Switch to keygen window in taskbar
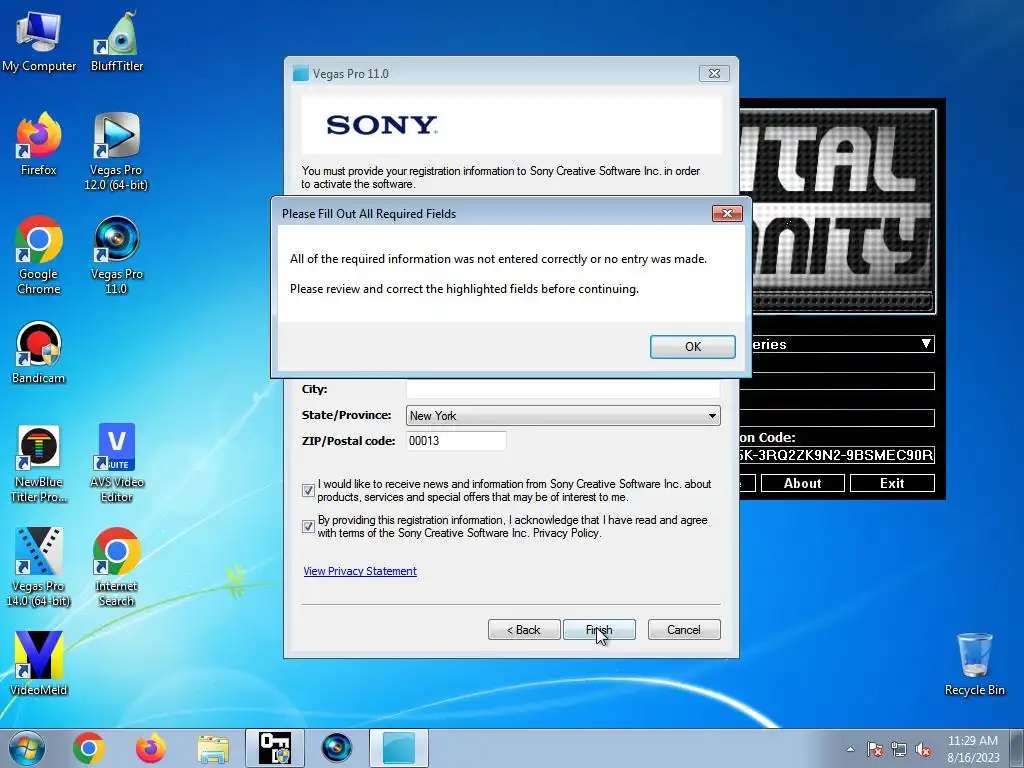 click(x=275, y=748)
